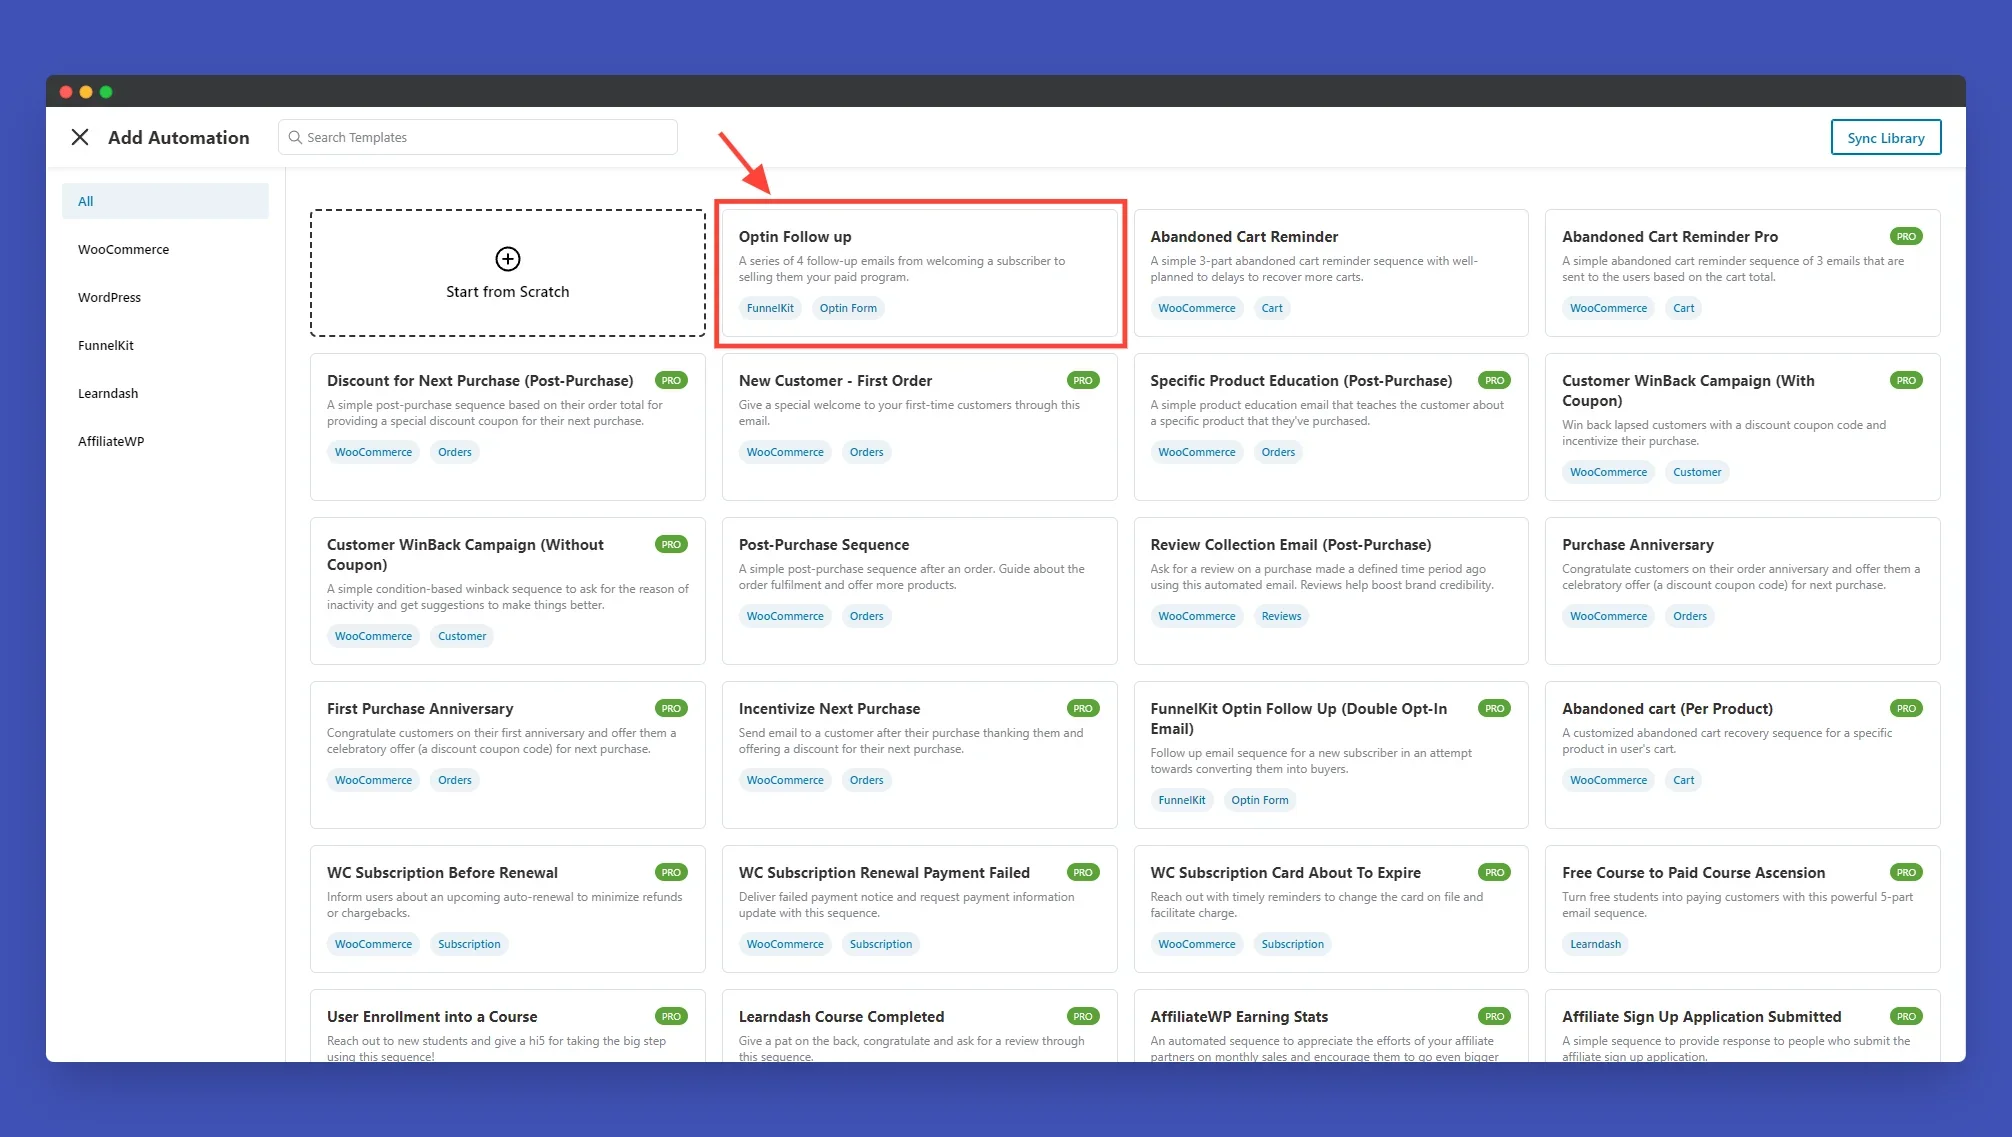Click WooCommerce tag on Post-Purchase Sequence
This screenshot has width=2012, height=1137.
785,616
